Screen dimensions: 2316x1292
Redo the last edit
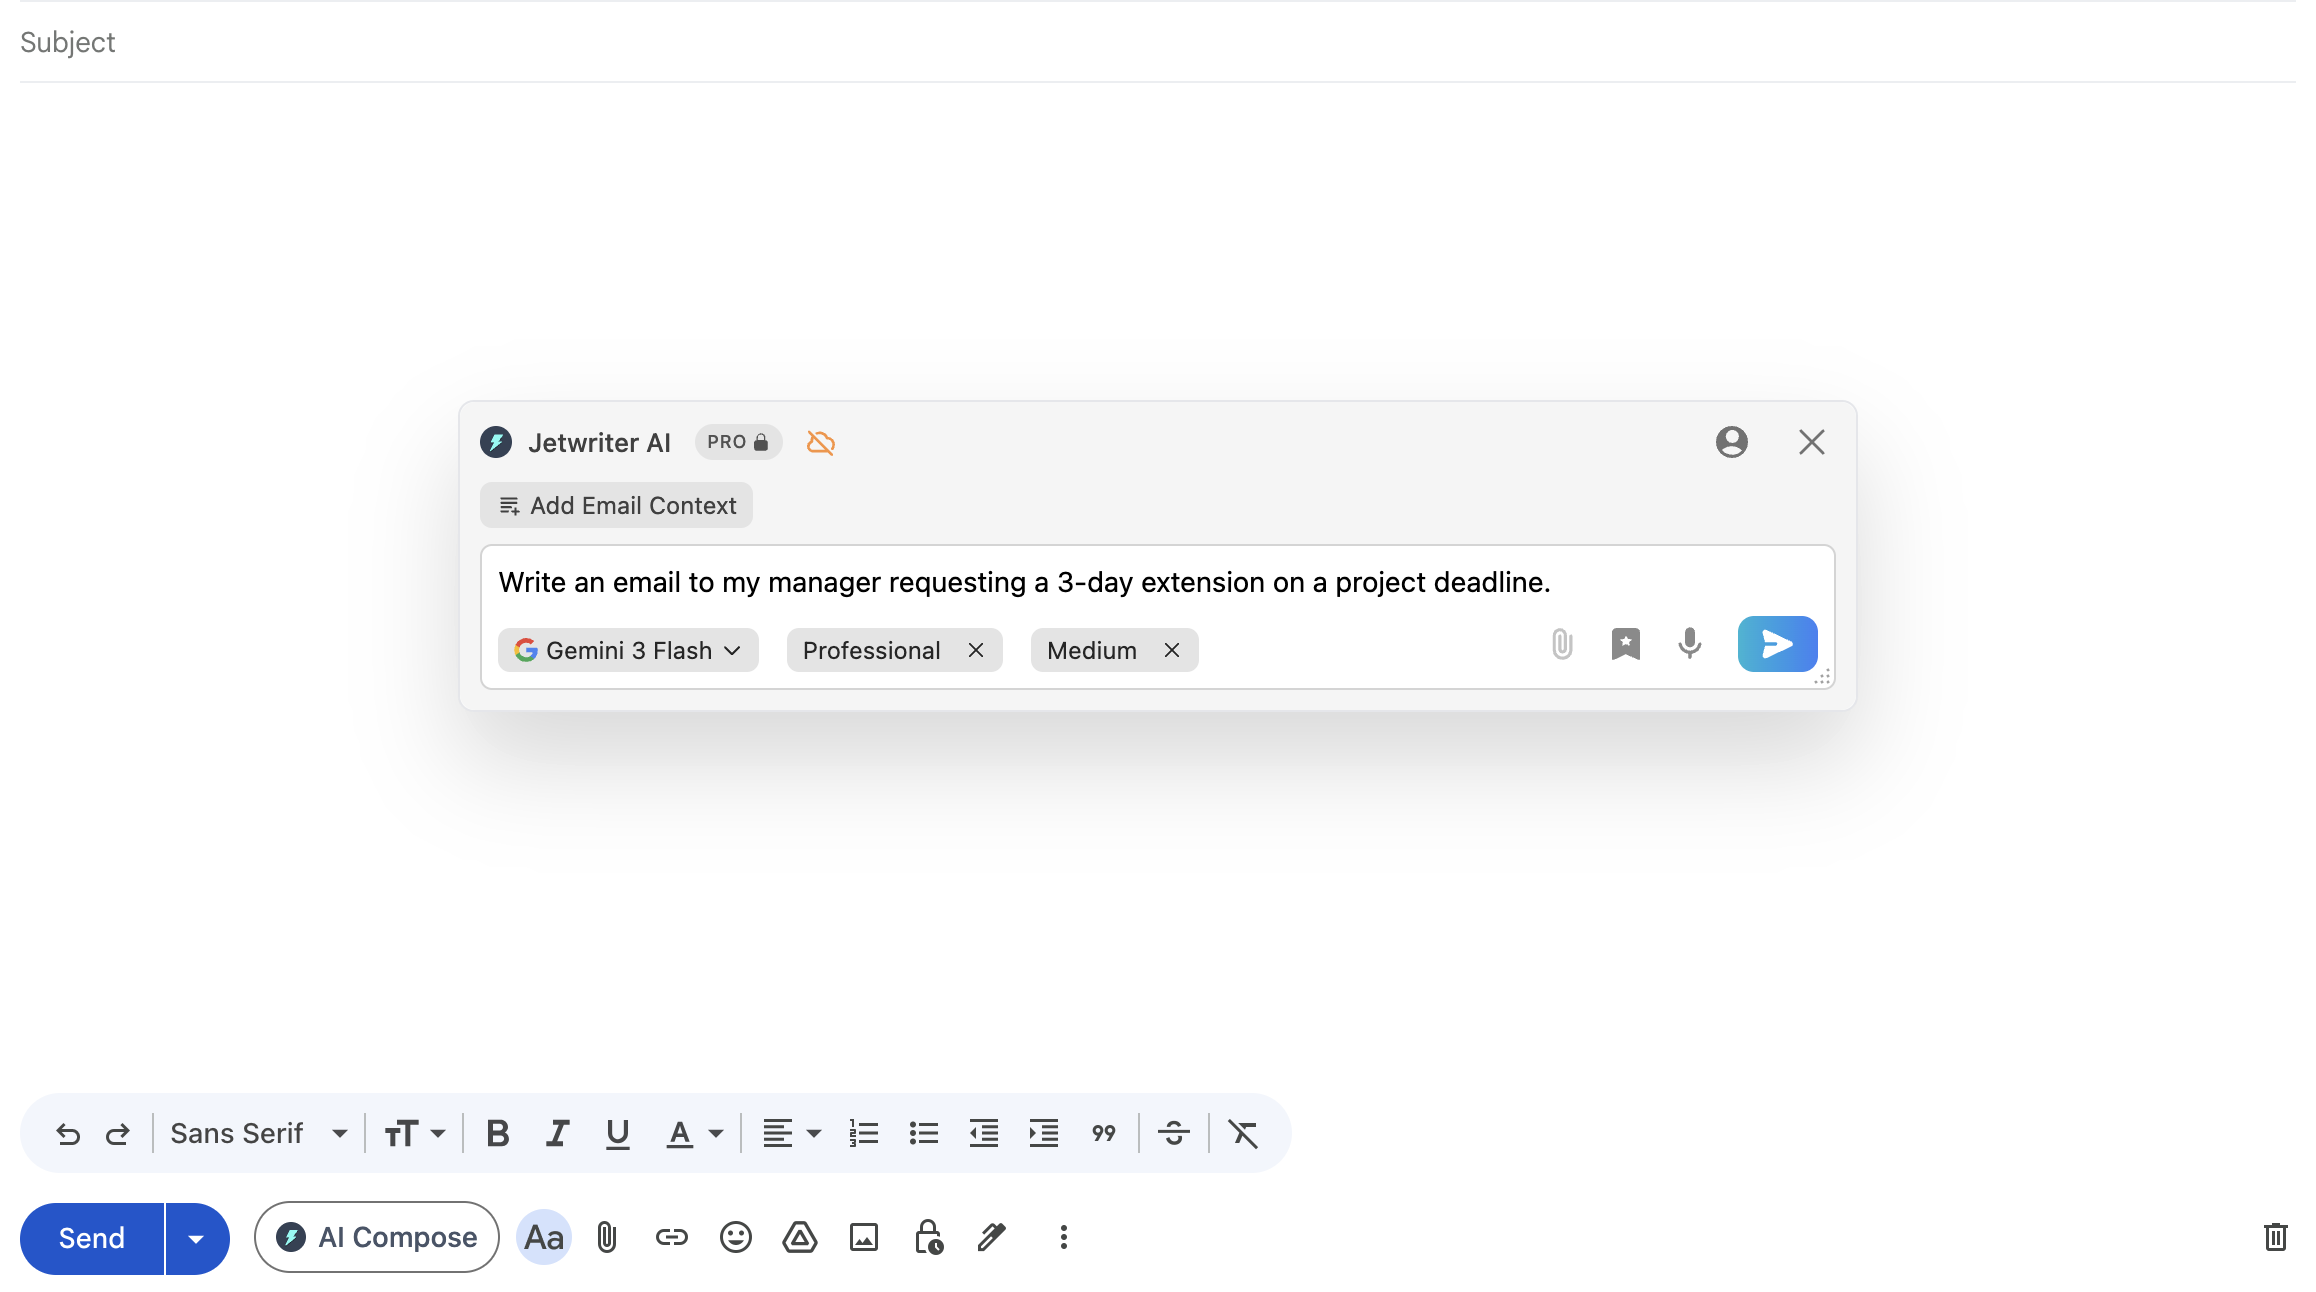click(x=118, y=1134)
